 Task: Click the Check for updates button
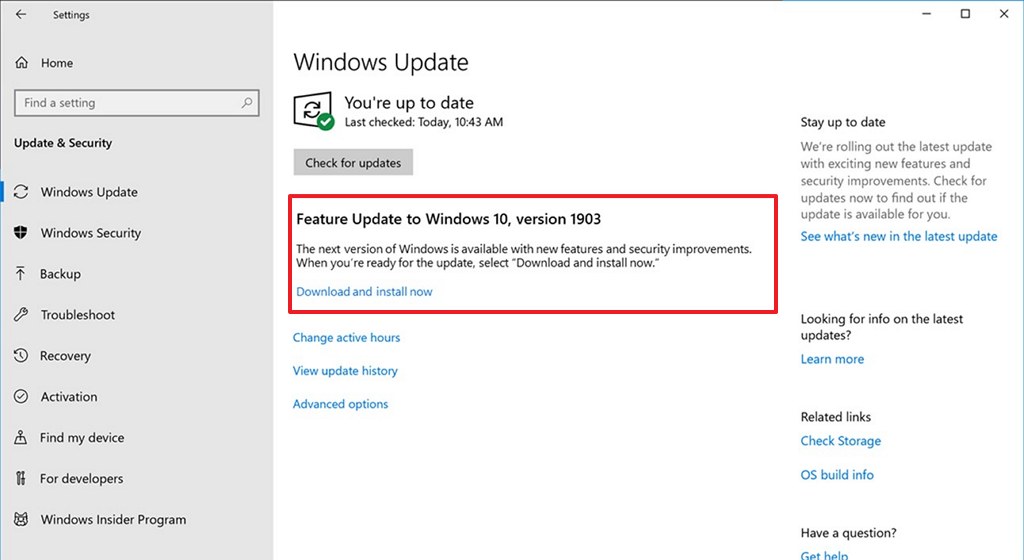(353, 163)
